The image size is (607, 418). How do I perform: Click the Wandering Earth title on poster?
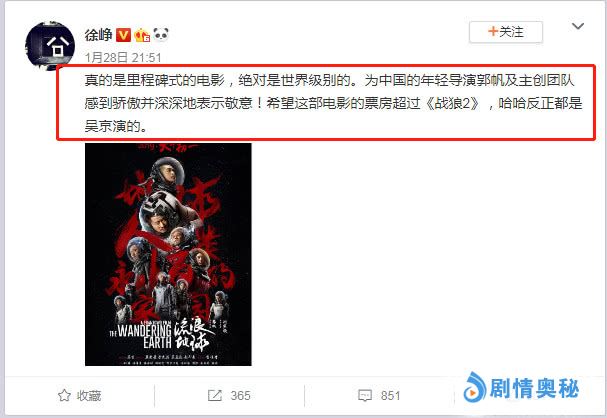[140, 336]
